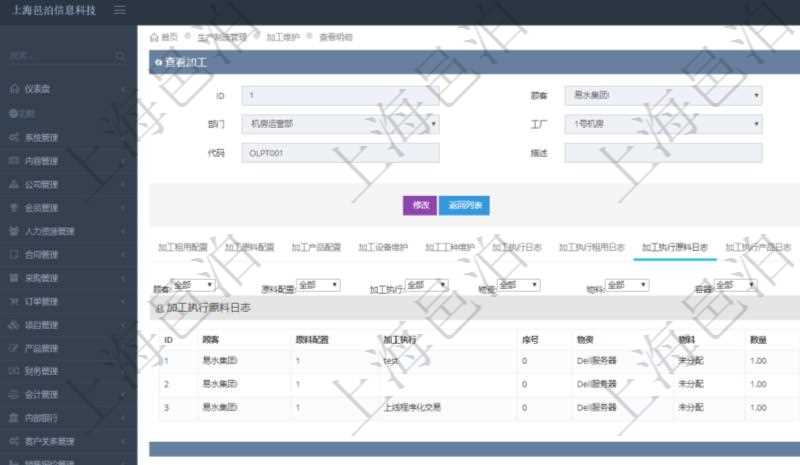Click the 合同管理 sidebar icon
This screenshot has width=800, height=465.
pos(14,254)
